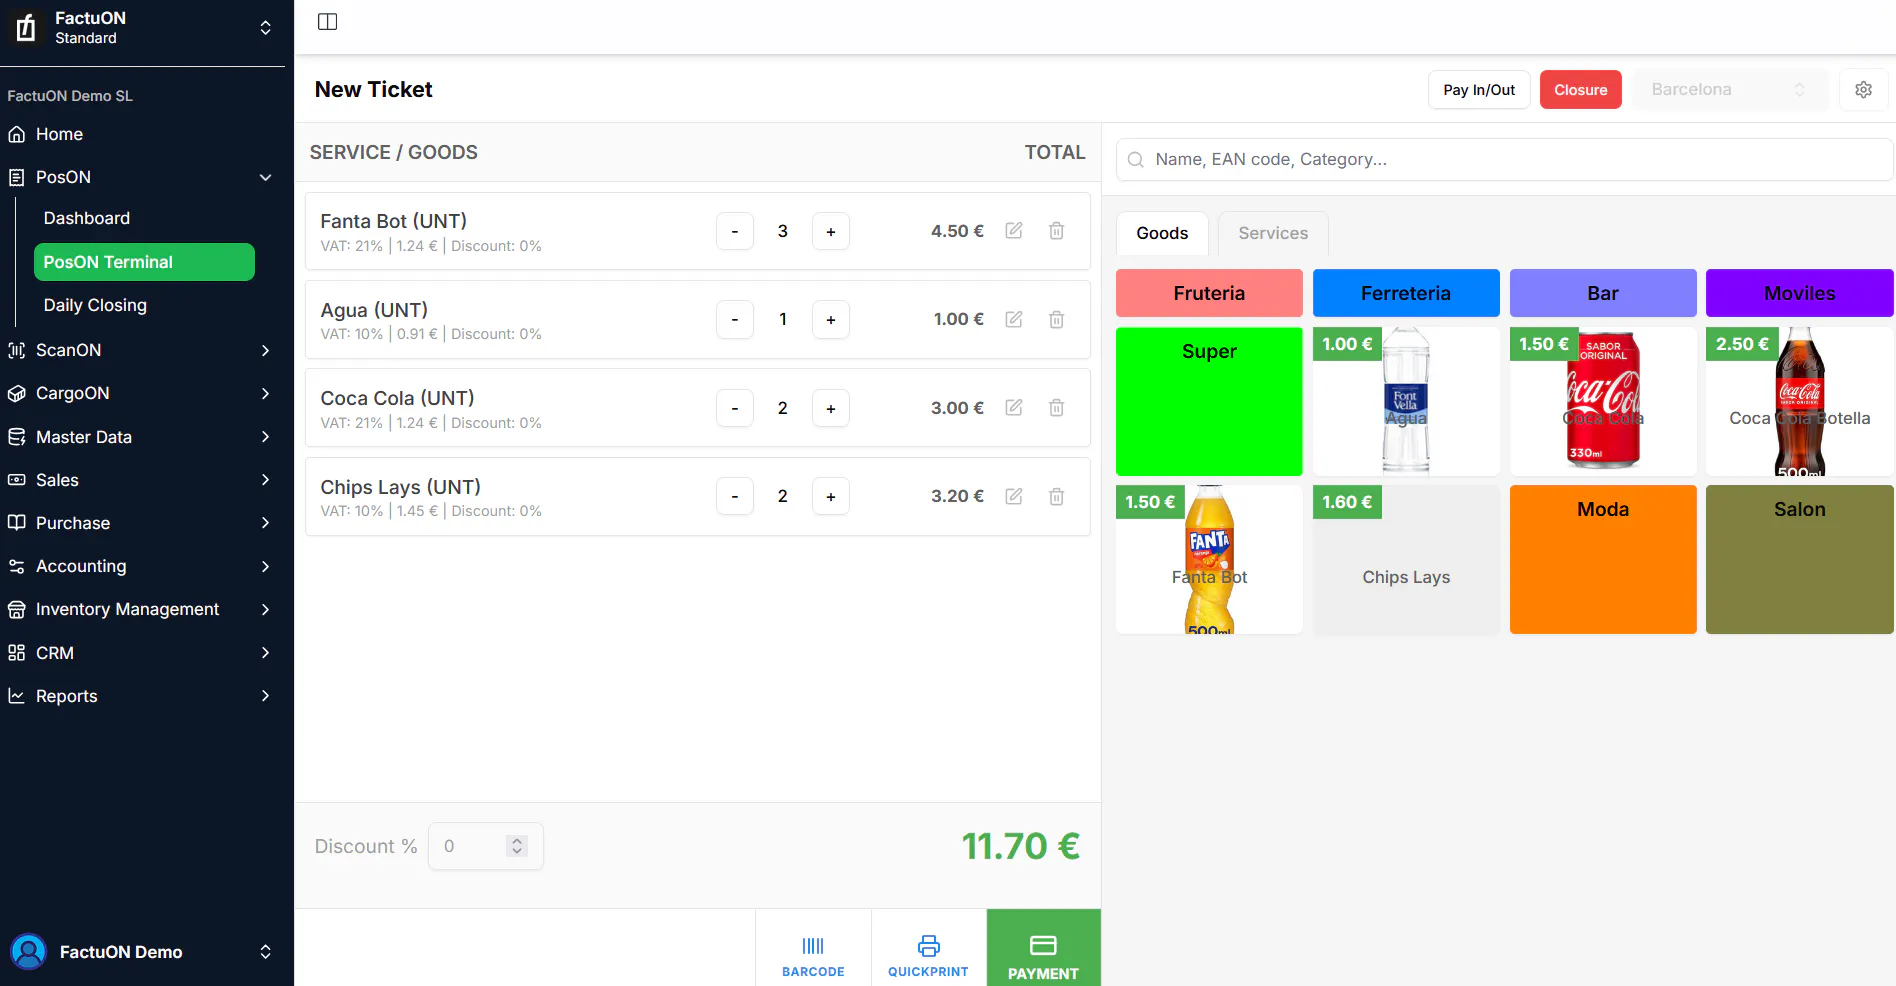Edit the Fanta Bot line item
The height and width of the screenshot is (986, 1896).
point(1014,231)
